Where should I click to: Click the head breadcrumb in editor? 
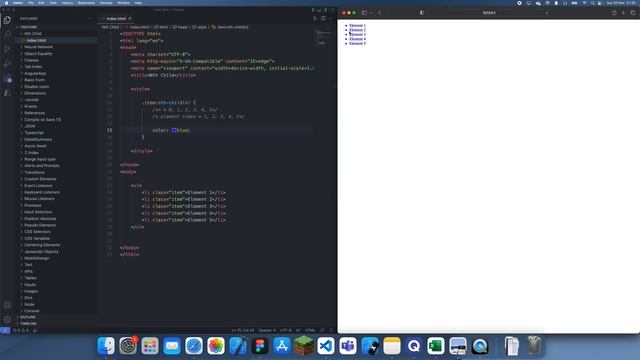click(180, 27)
